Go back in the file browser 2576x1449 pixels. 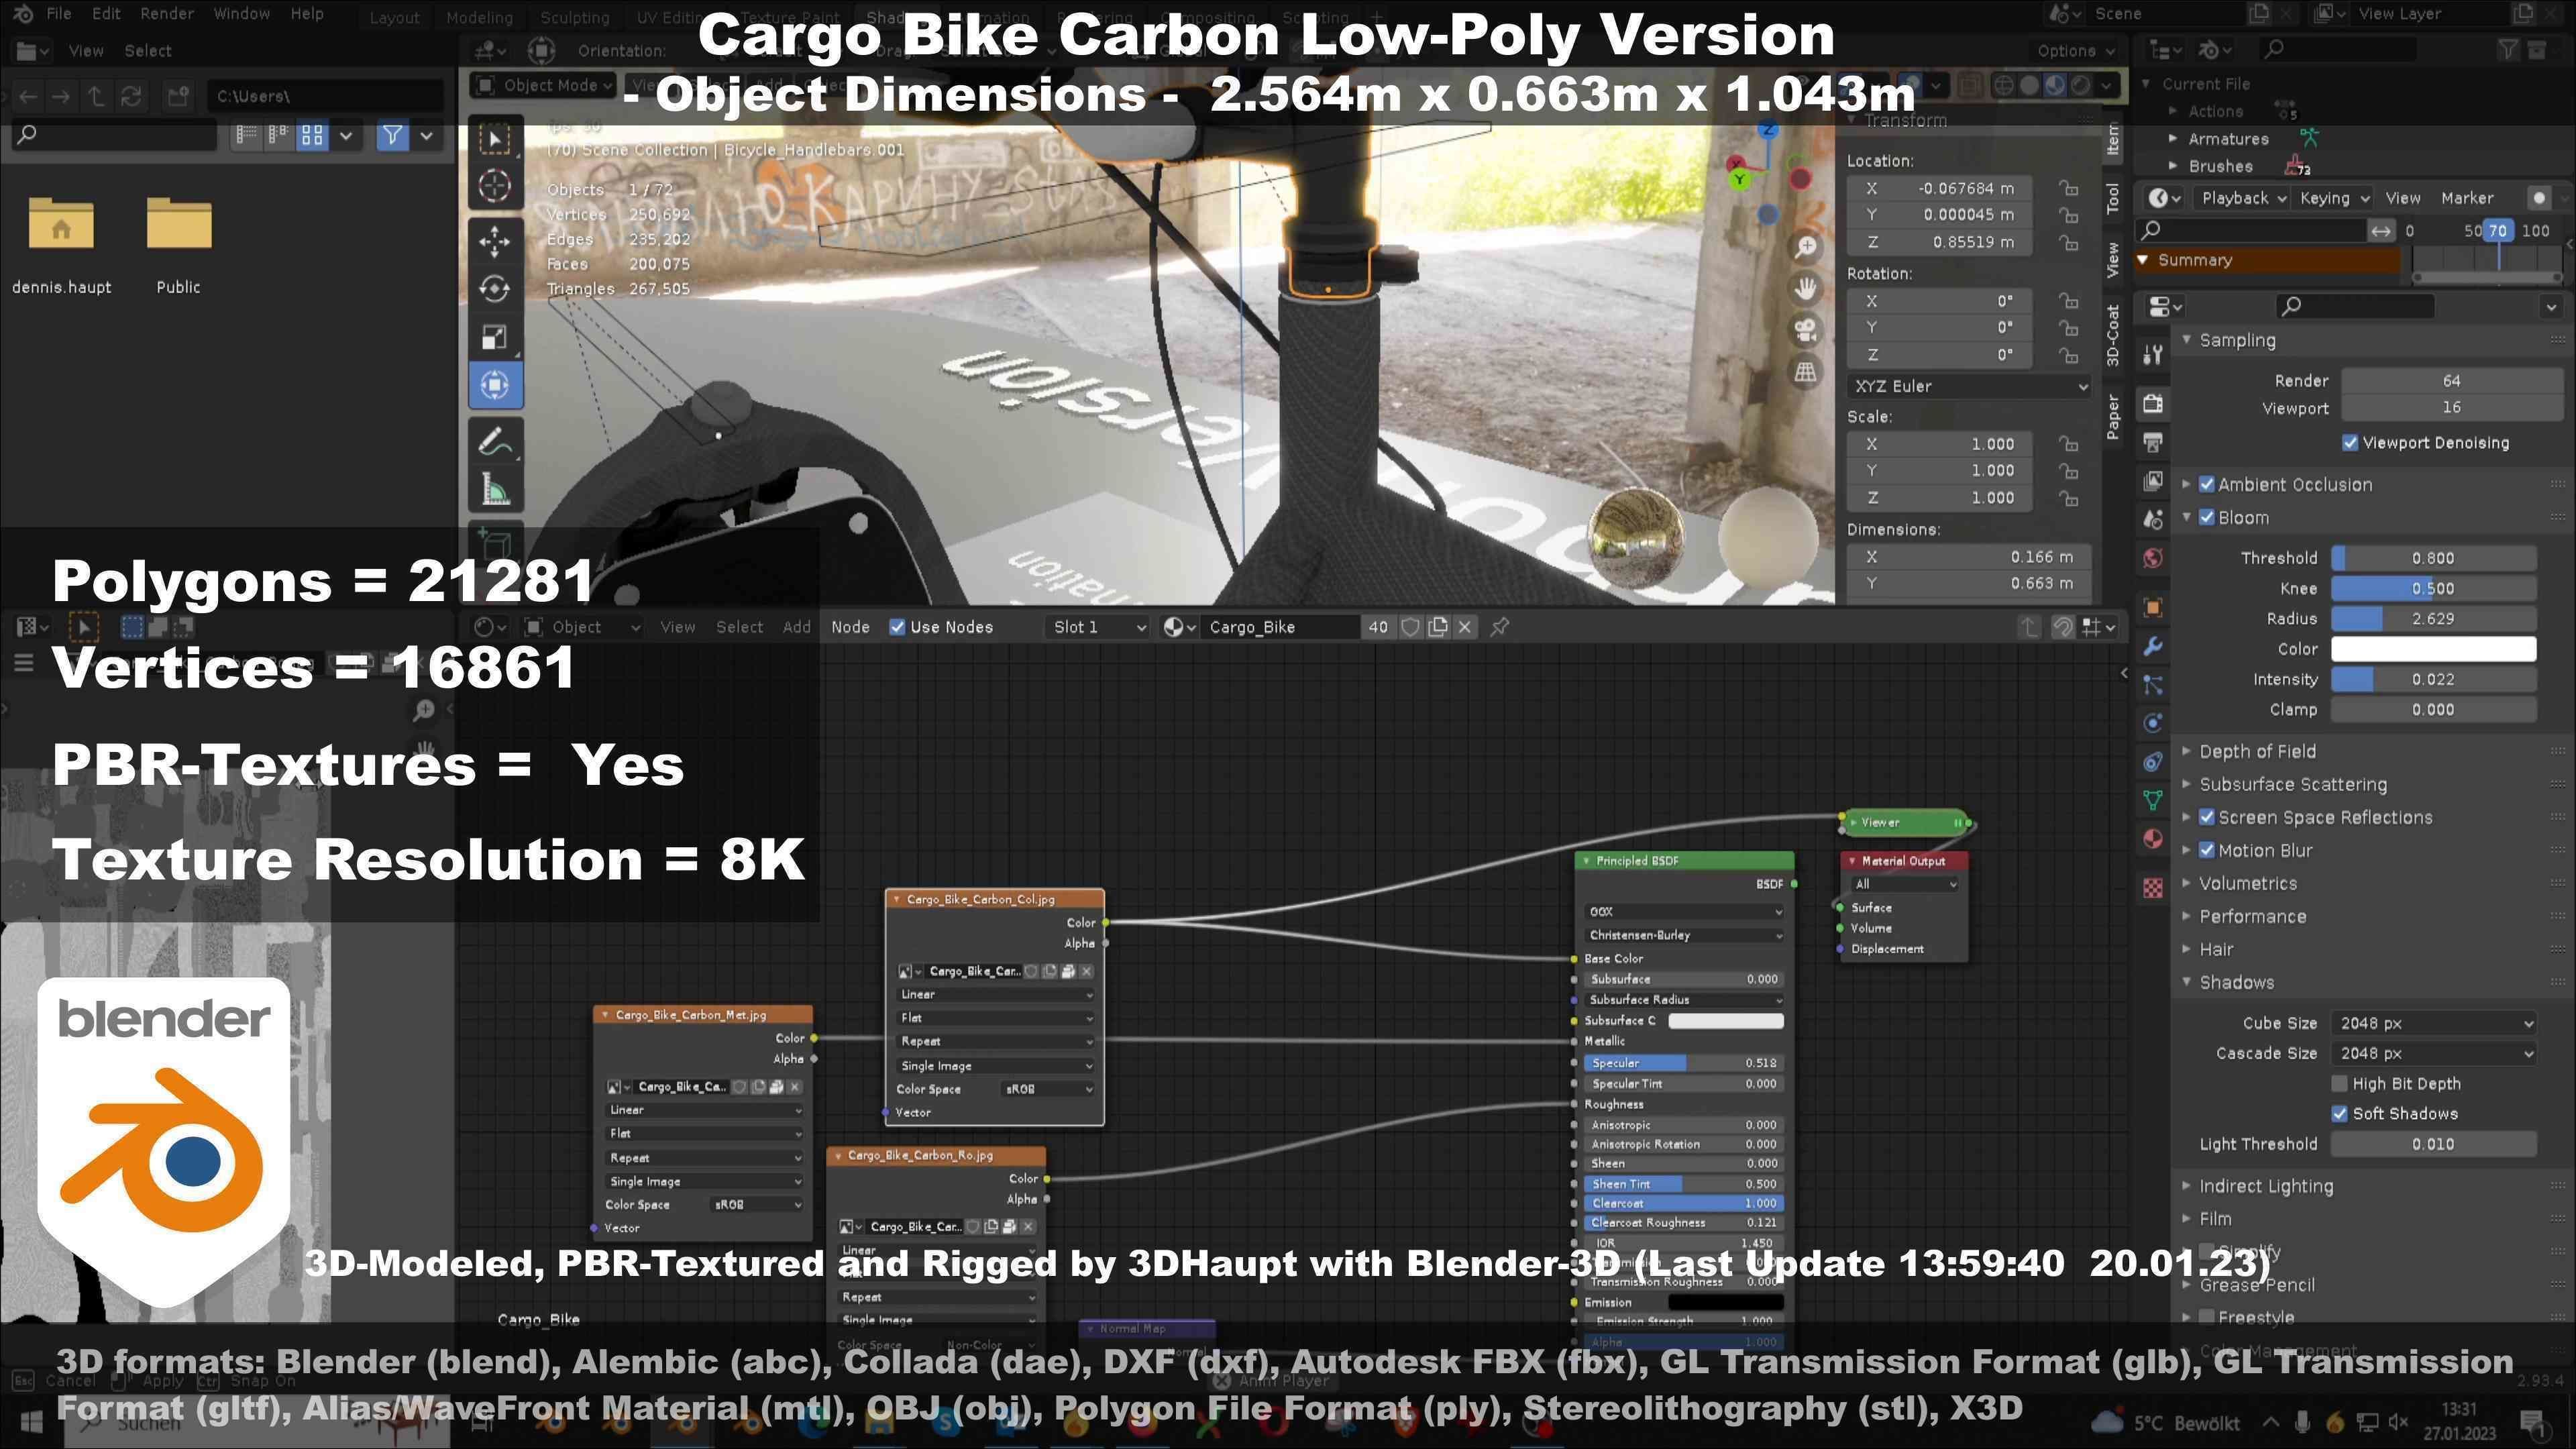28,96
